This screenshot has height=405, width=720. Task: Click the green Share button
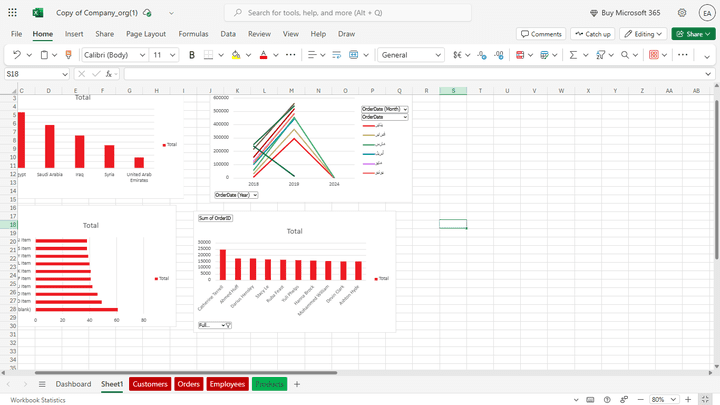[693, 33]
